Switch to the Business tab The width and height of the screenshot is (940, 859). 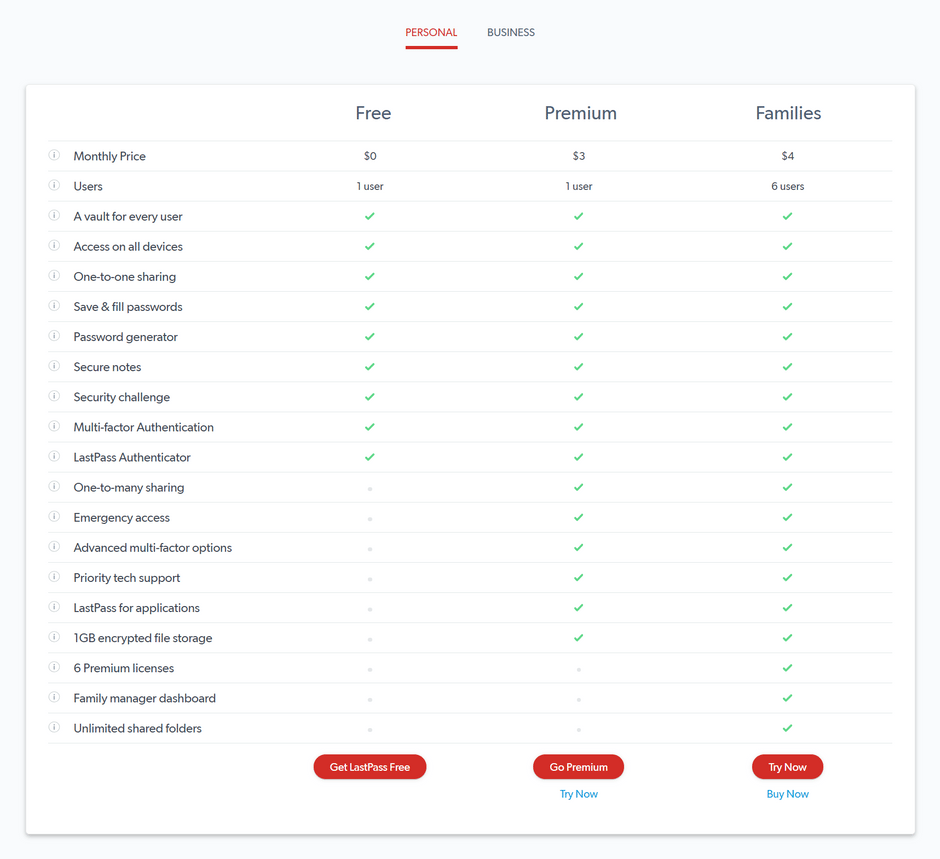point(511,32)
